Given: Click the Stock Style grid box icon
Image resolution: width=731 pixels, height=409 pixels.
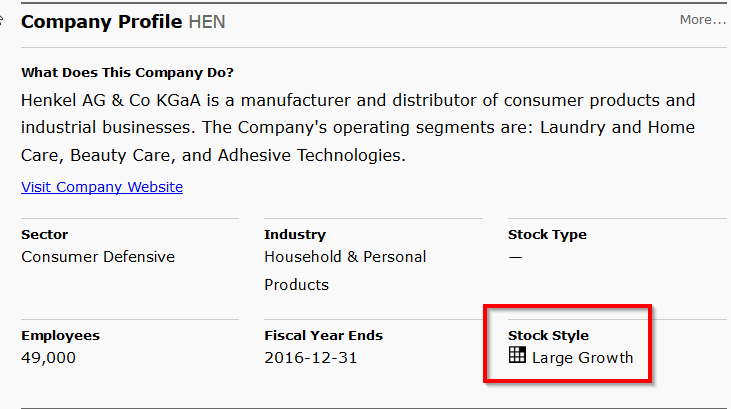Looking at the screenshot, I should click(517, 355).
